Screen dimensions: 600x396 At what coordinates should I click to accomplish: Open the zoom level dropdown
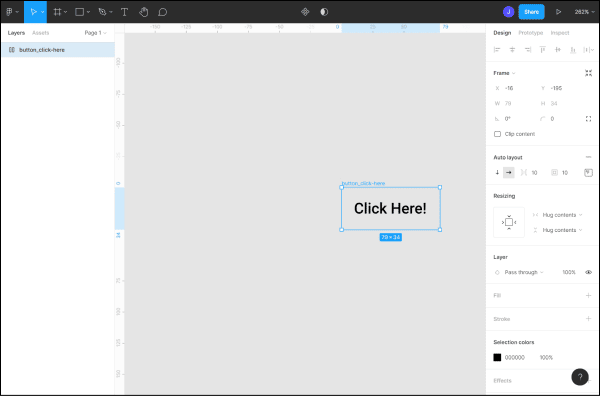584,12
